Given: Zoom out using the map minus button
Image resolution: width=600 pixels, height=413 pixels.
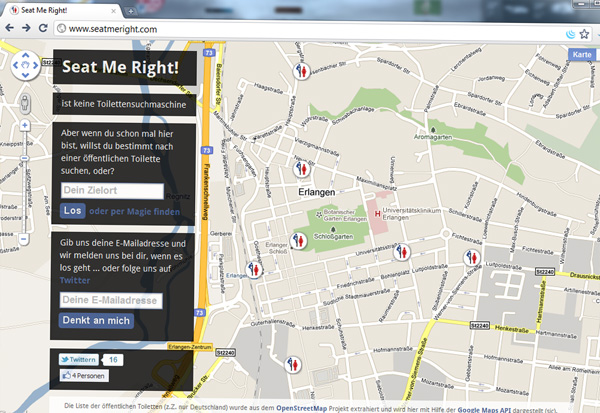Looking at the screenshot, I should (x=23, y=240).
